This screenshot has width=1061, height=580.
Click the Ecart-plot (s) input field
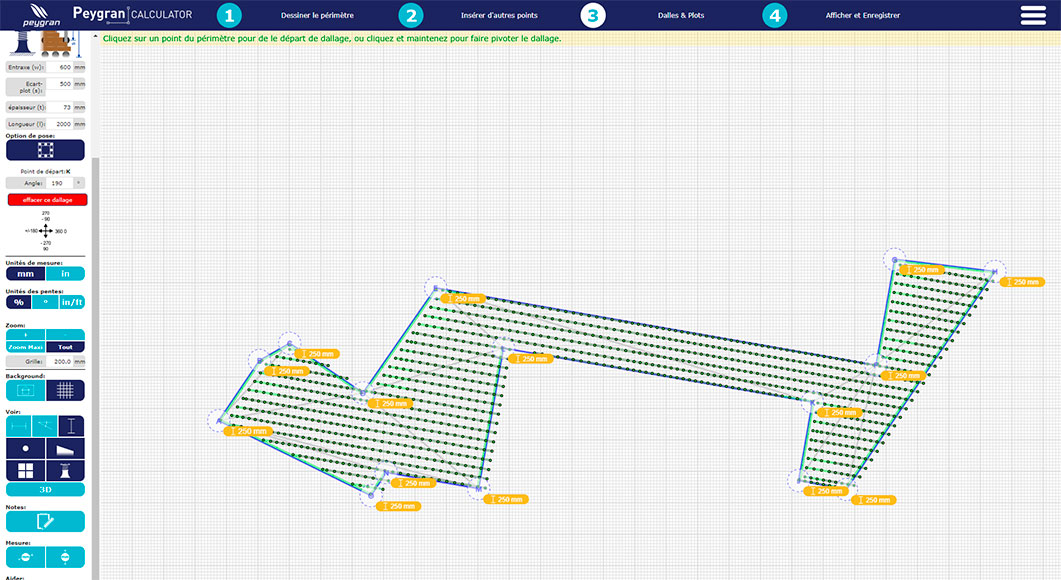pos(59,84)
